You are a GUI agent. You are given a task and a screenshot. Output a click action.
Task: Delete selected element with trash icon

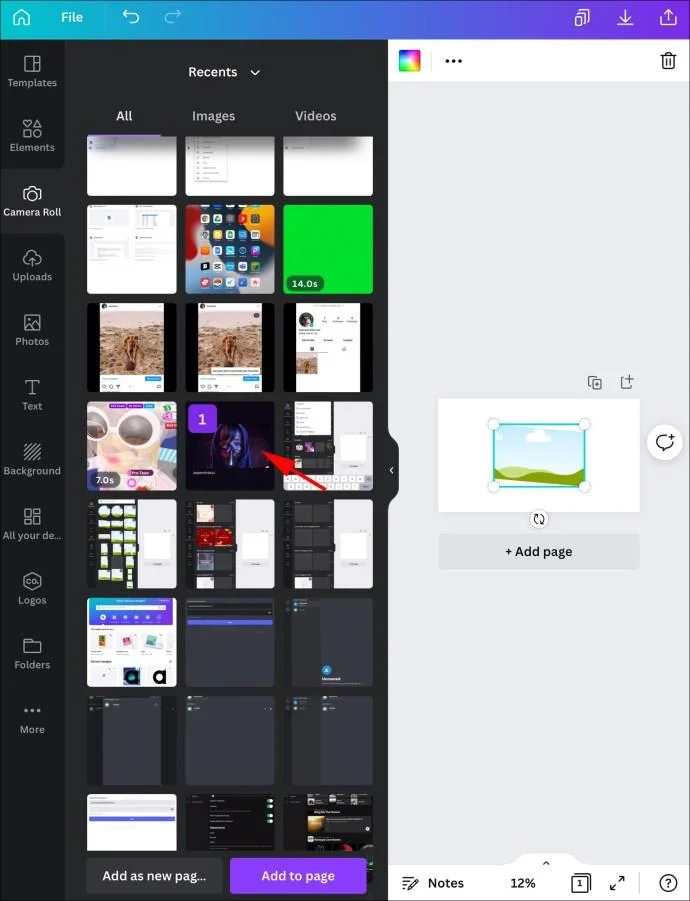[668, 60]
